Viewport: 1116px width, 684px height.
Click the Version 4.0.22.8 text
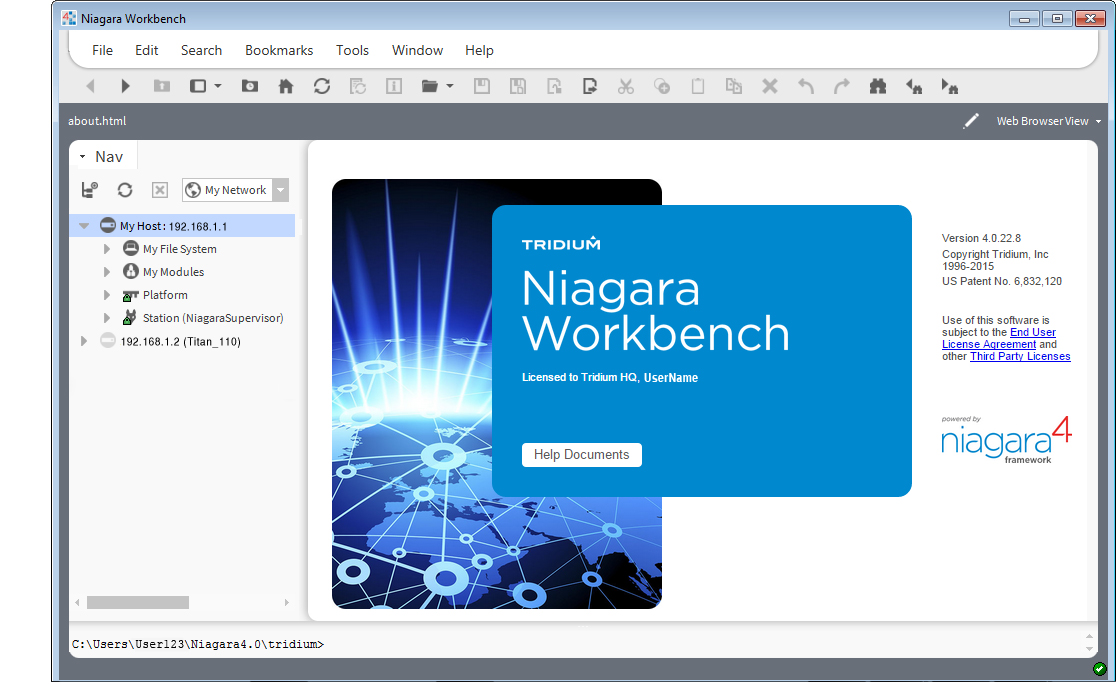point(981,238)
